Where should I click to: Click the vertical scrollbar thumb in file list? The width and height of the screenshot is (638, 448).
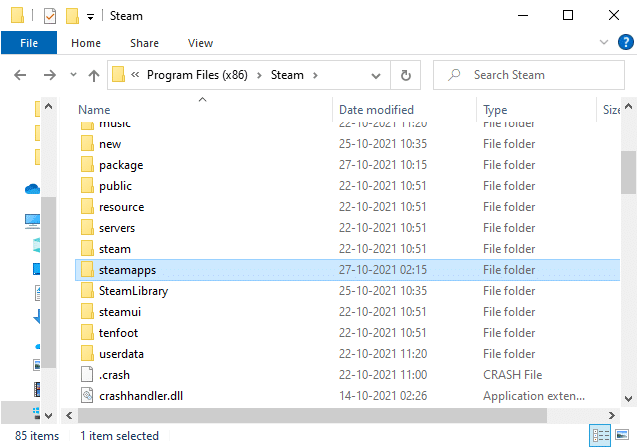629,173
